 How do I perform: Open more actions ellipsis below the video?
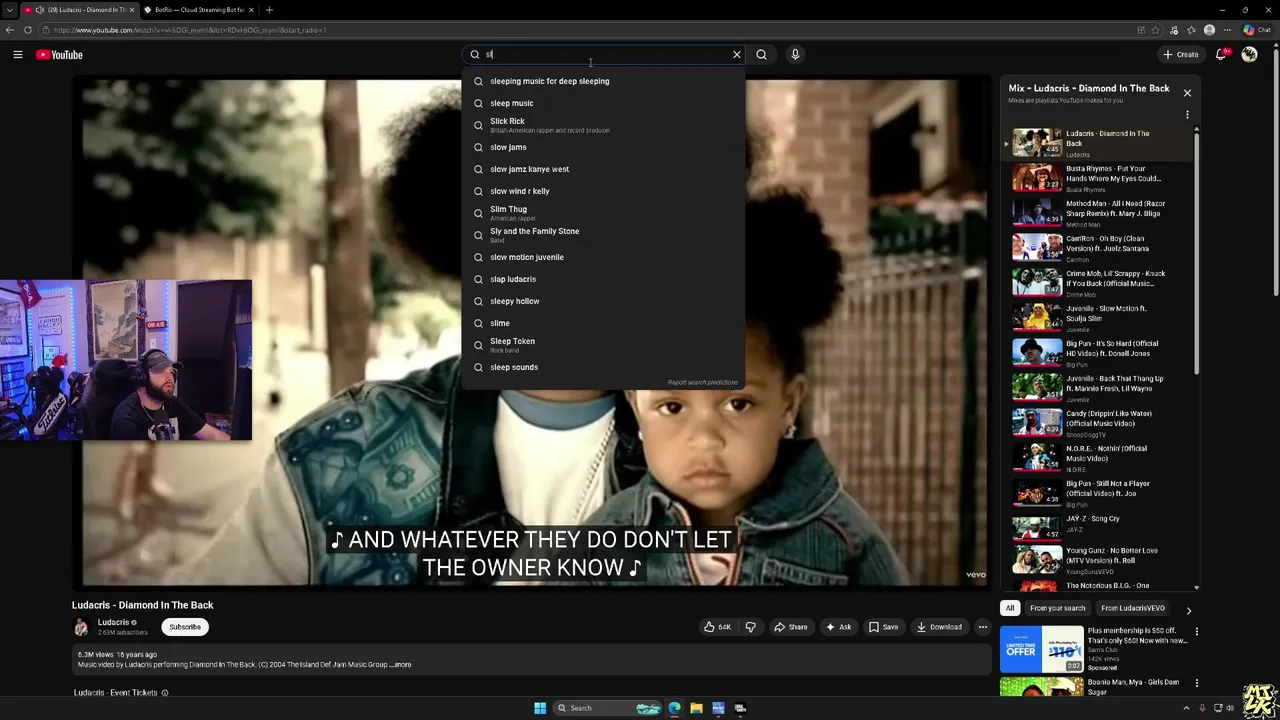pos(982,627)
